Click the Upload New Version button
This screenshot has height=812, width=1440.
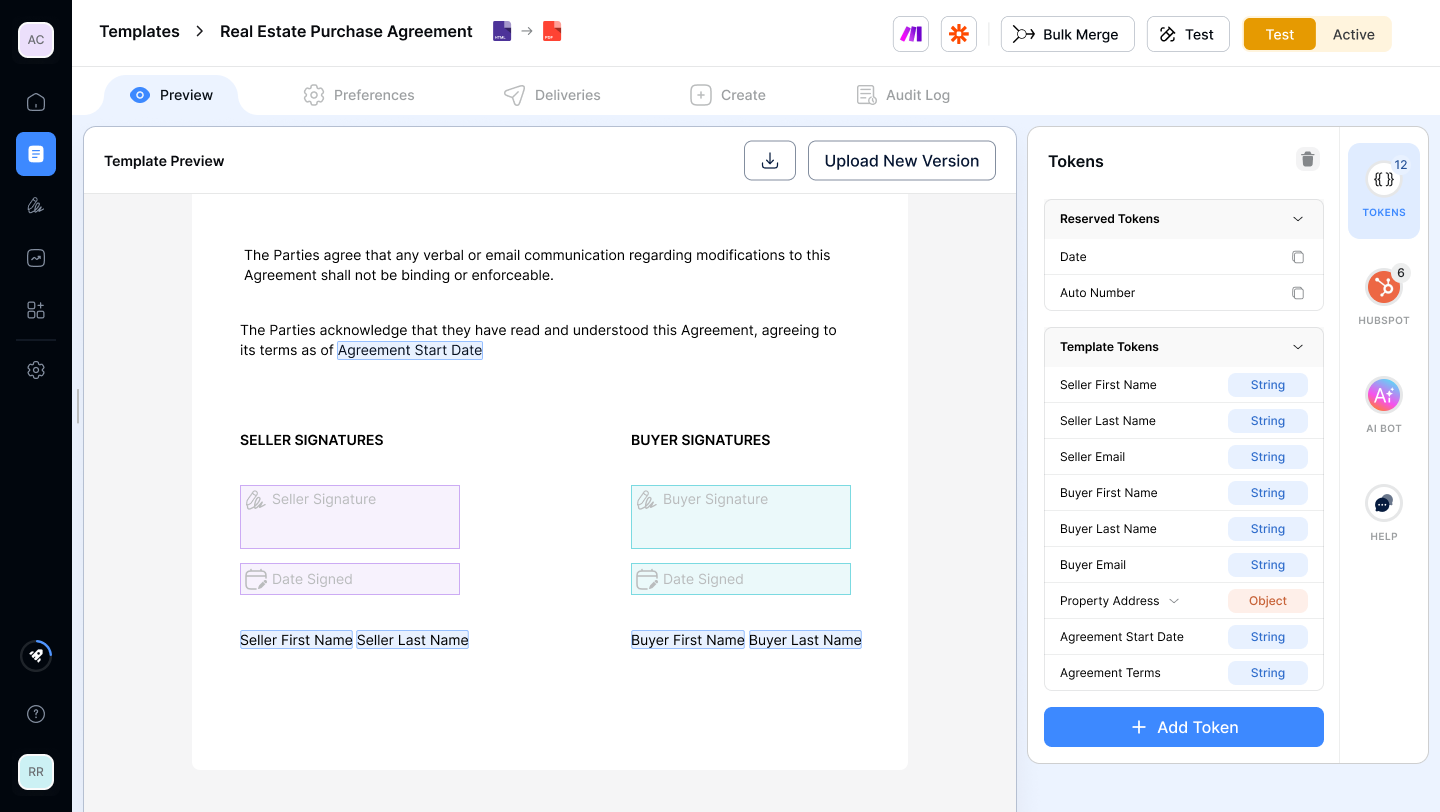click(x=901, y=160)
